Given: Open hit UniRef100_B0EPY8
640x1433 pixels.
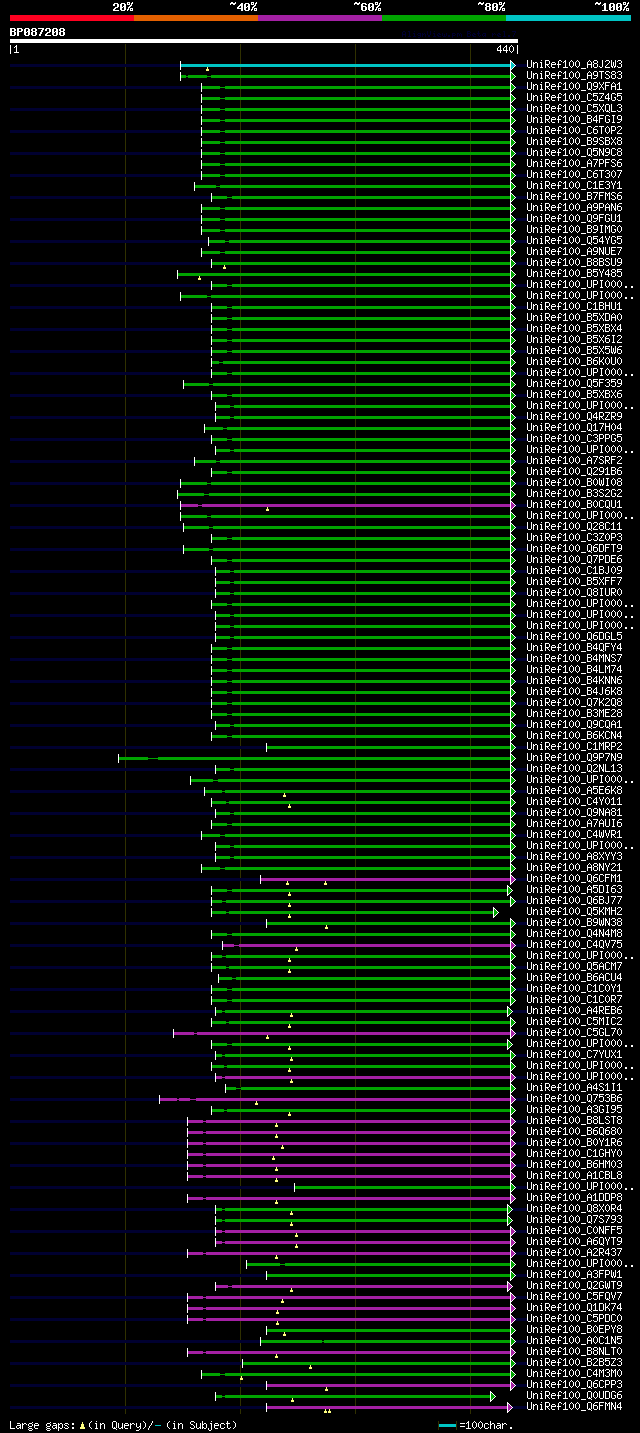Looking at the screenshot, I should click(x=574, y=1330).
